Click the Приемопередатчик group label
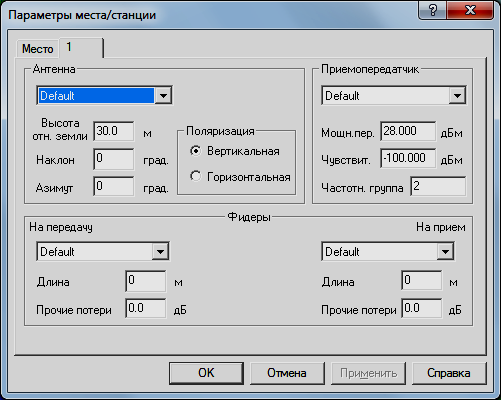This screenshot has height=400, width=501. (x=370, y=69)
